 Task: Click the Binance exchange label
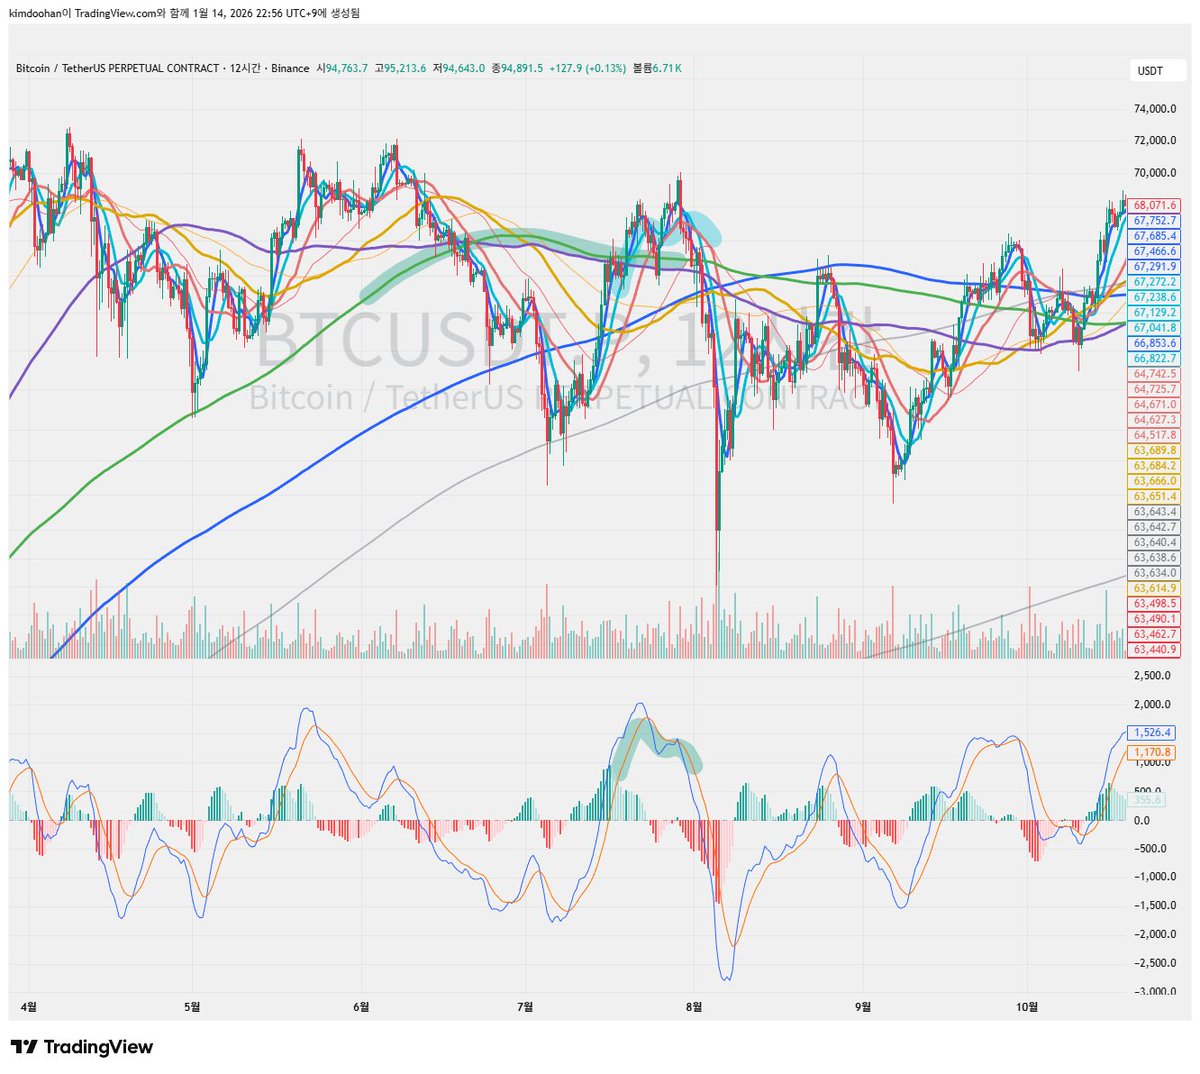point(290,68)
